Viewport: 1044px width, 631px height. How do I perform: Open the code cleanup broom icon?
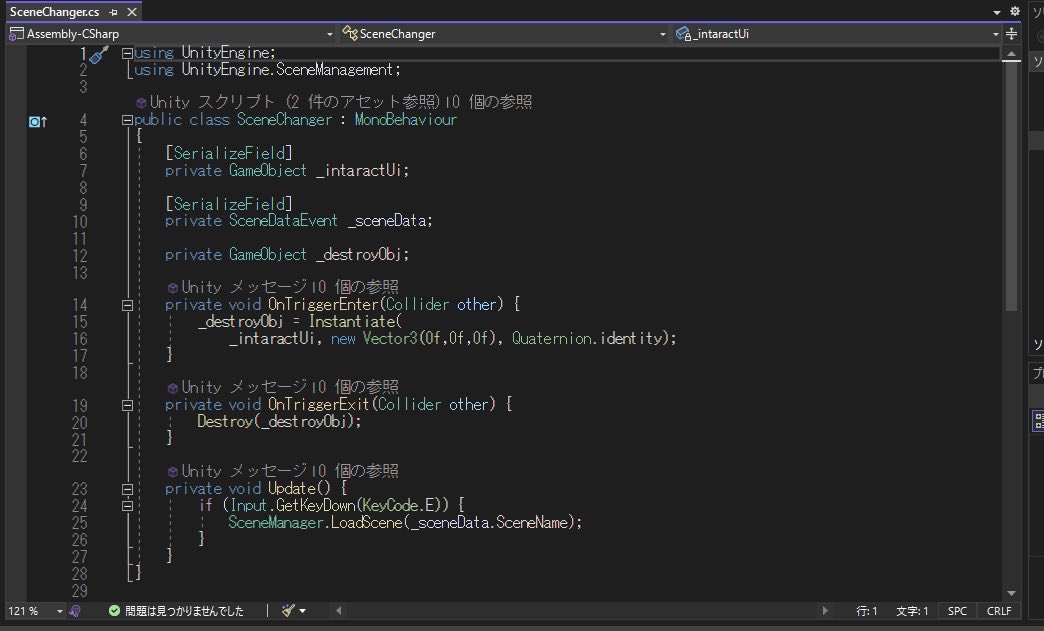(288, 610)
